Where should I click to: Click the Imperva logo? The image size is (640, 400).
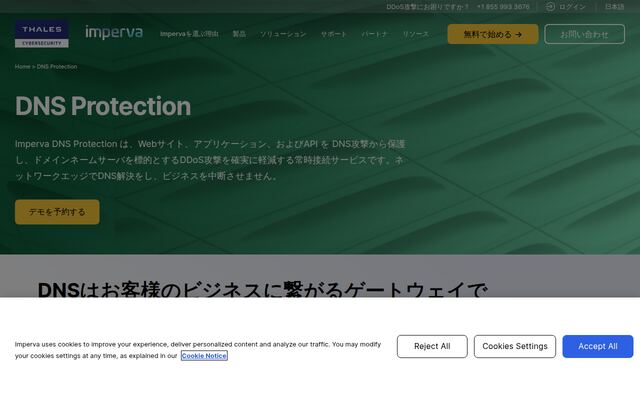coord(114,33)
